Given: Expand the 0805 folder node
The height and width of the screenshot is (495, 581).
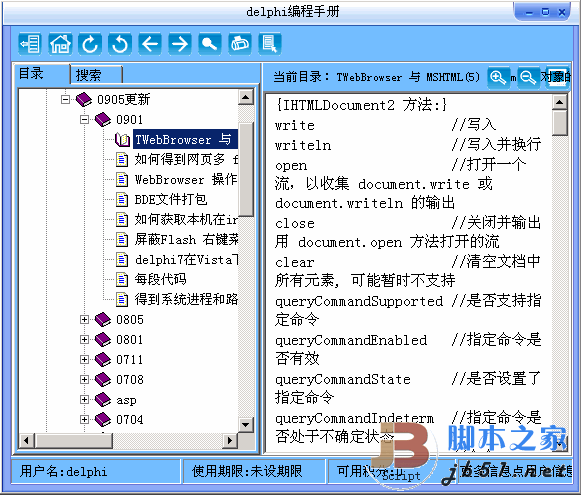Looking at the screenshot, I should coord(84,319).
